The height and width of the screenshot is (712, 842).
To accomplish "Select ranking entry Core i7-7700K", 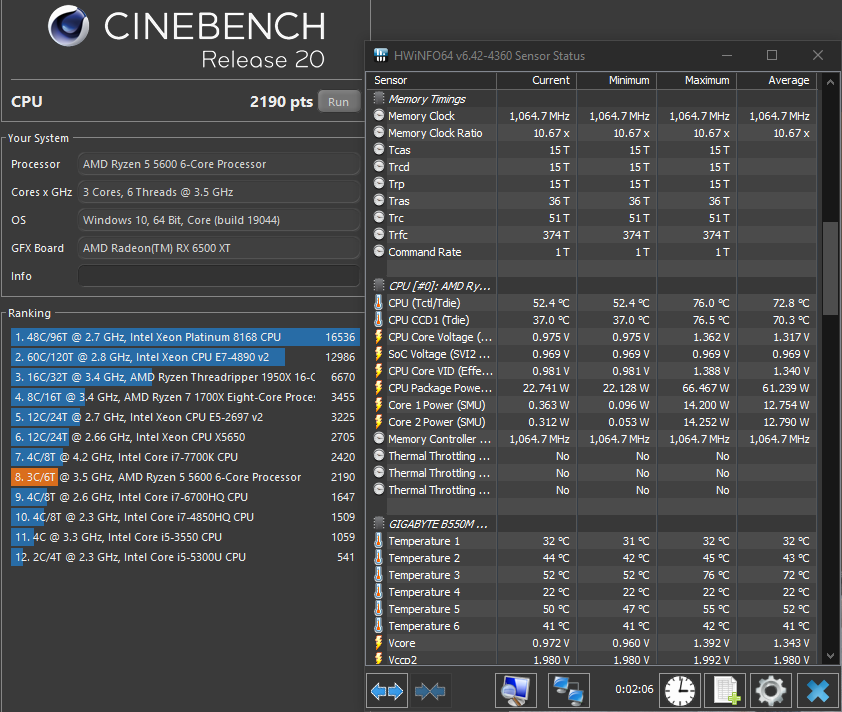I will point(185,457).
